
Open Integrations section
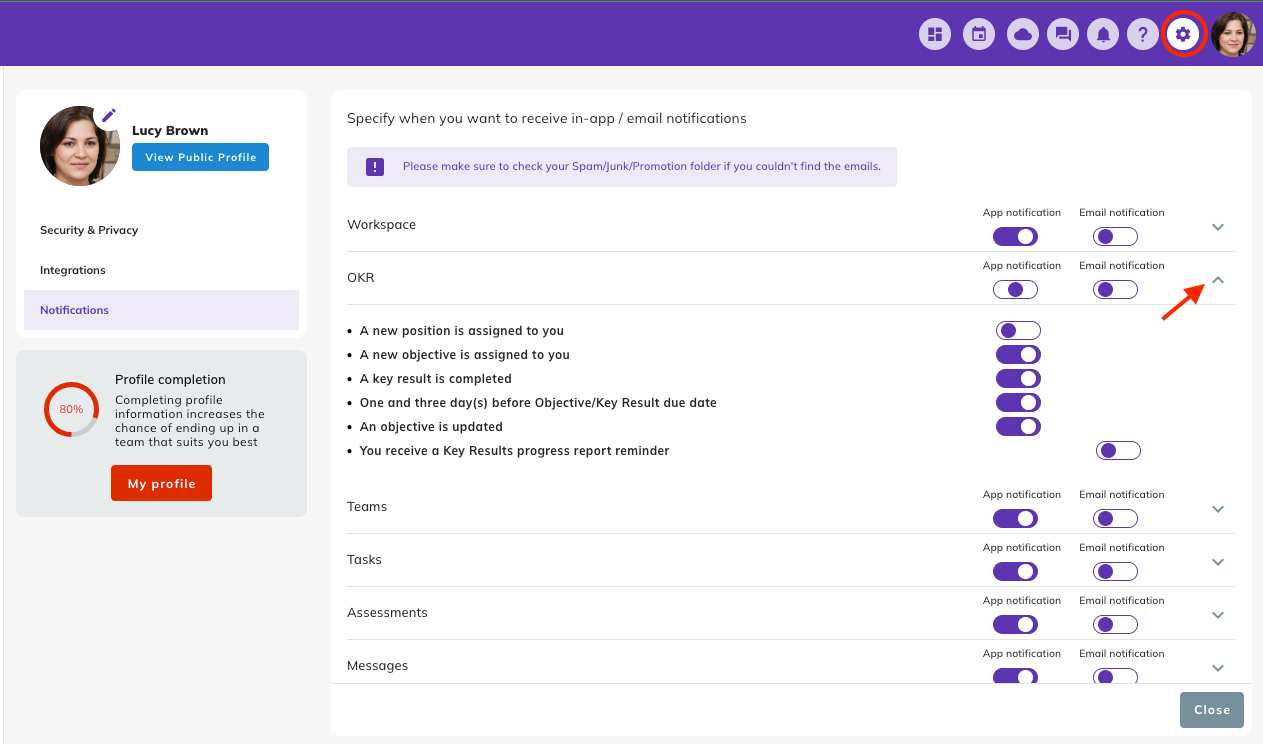tap(161, 270)
